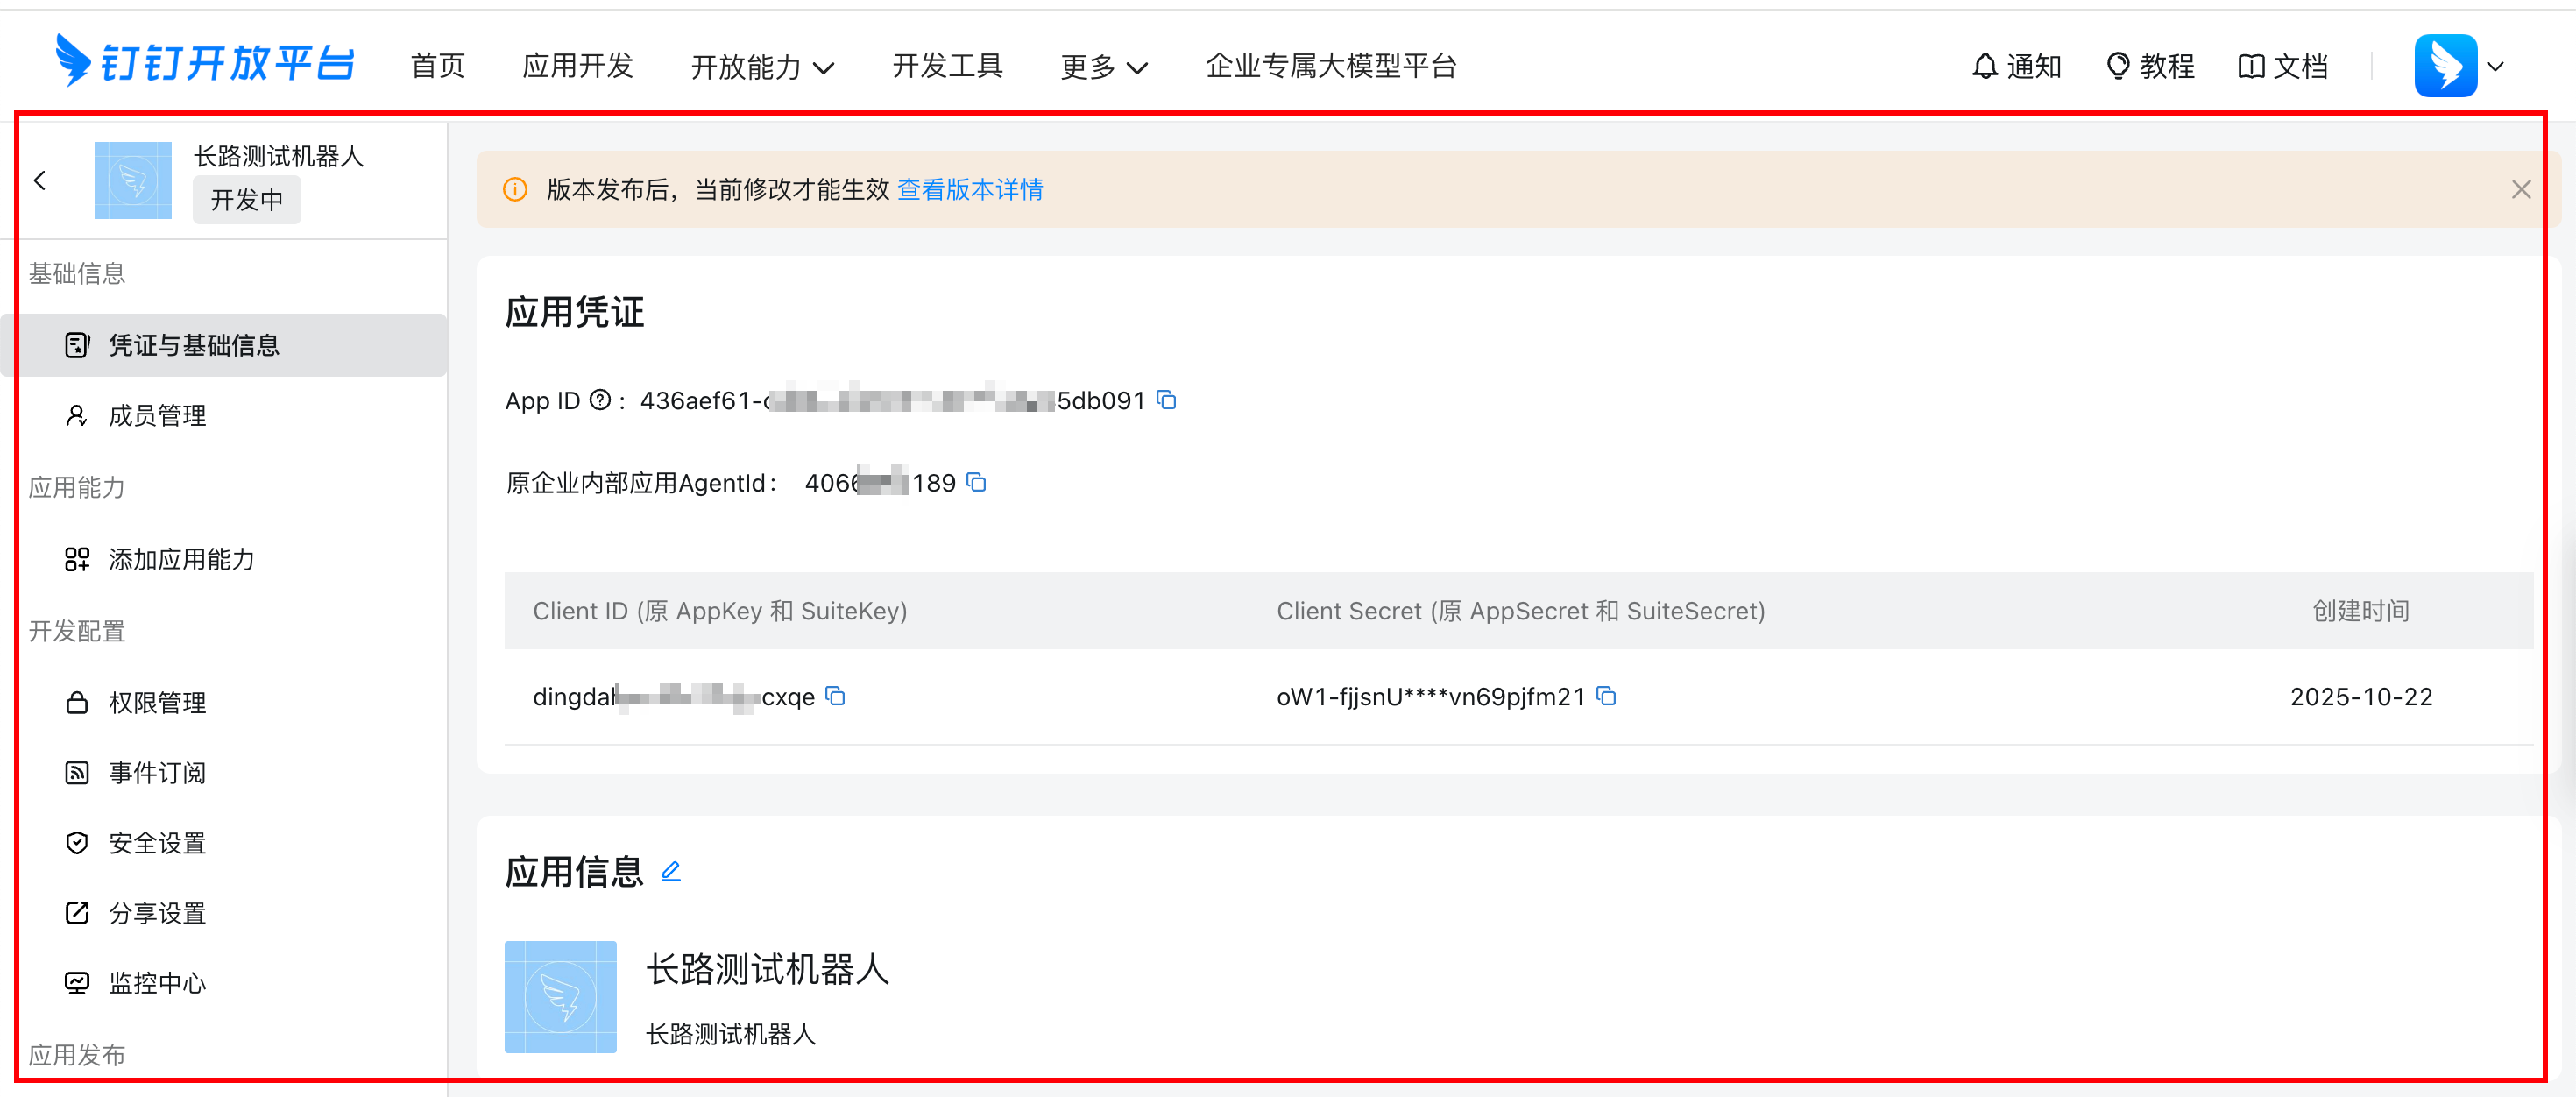Copy the Client ID value
The image size is (2576, 1097).
[836, 696]
